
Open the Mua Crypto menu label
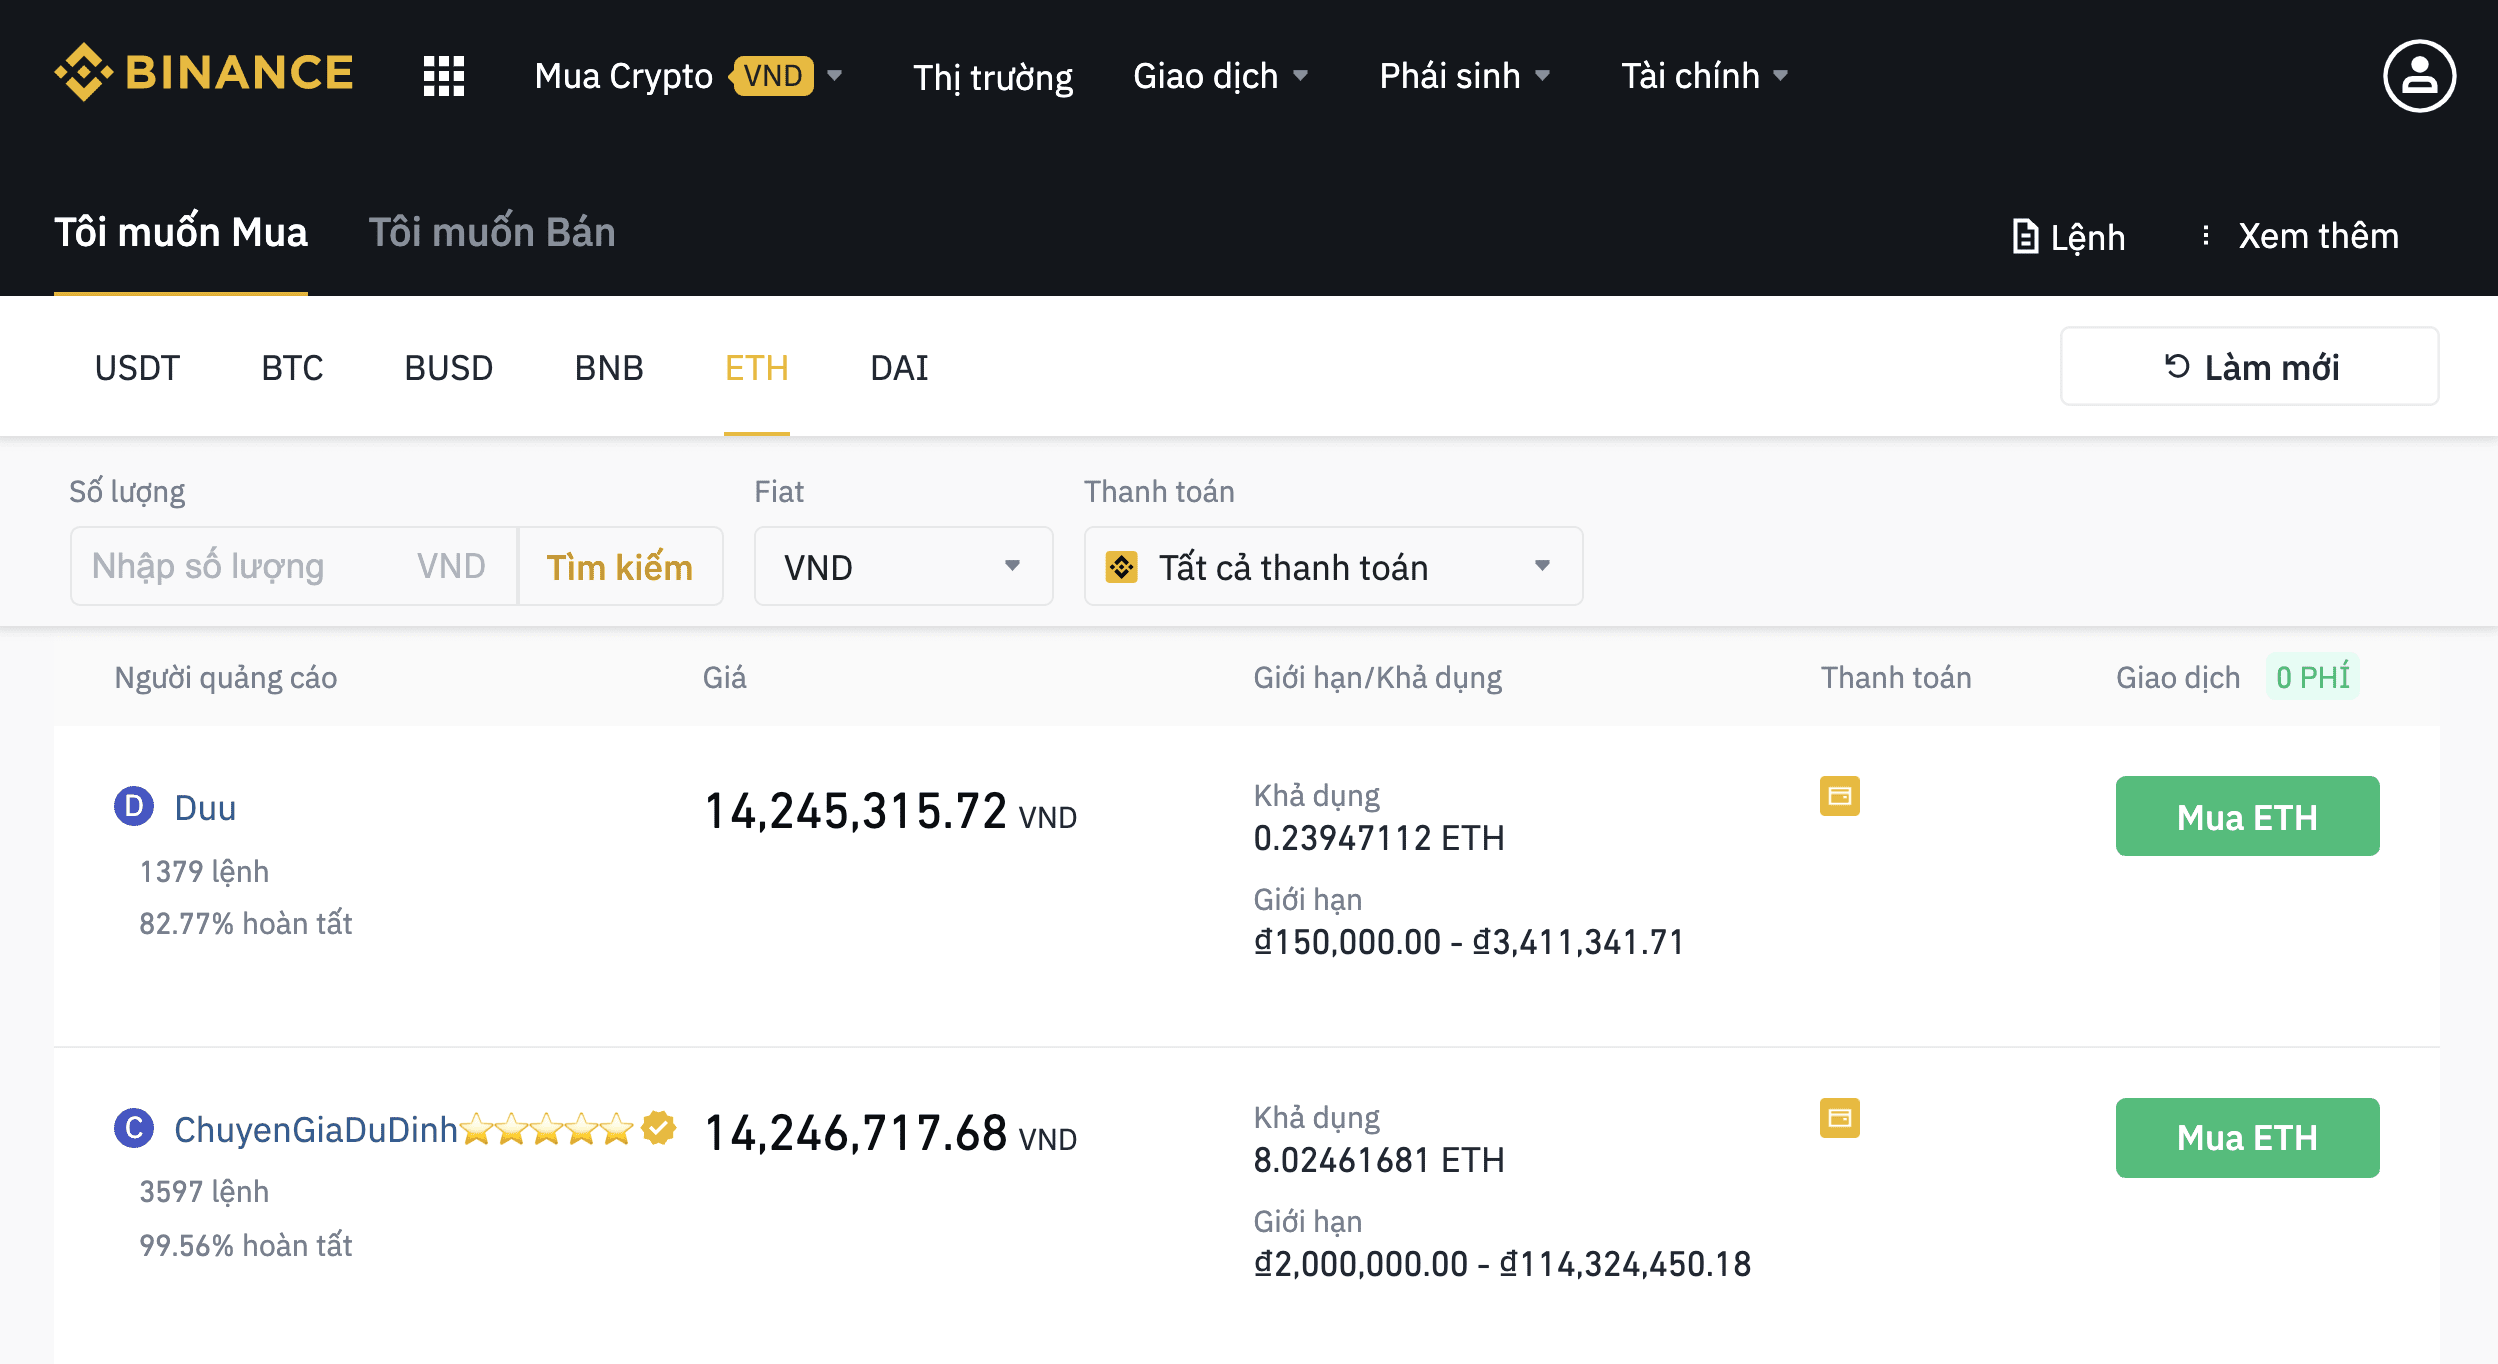click(x=623, y=76)
